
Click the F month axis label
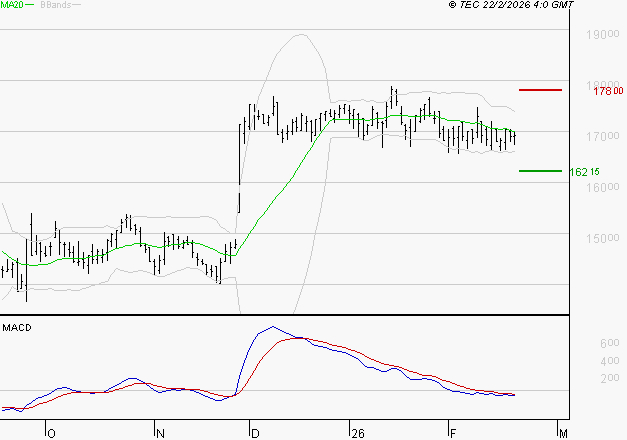click(453, 434)
